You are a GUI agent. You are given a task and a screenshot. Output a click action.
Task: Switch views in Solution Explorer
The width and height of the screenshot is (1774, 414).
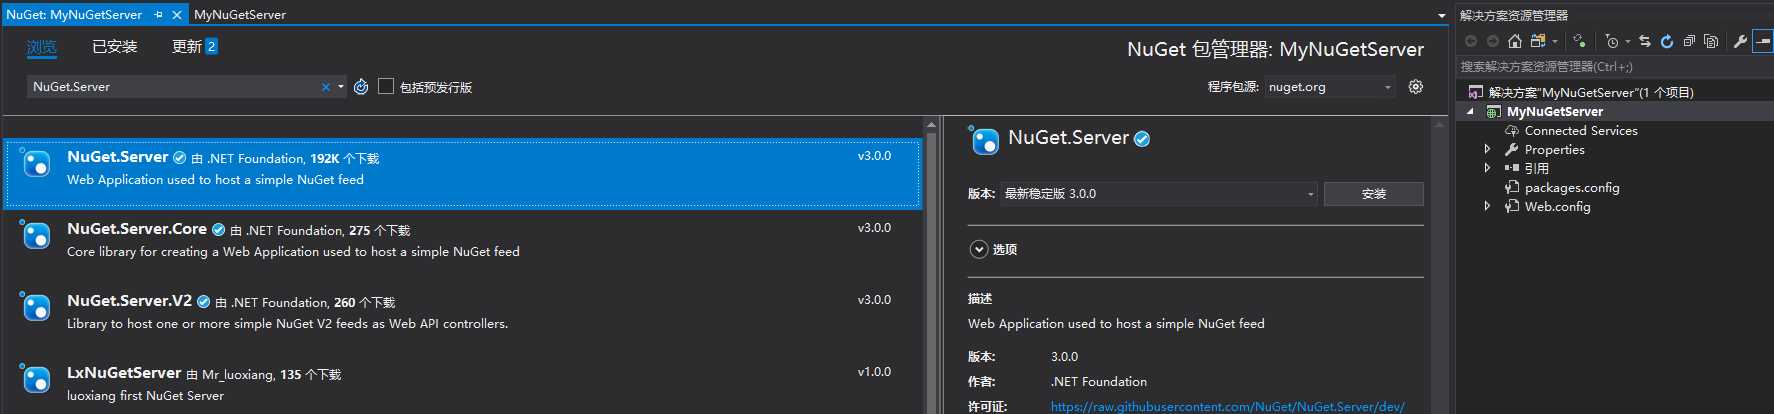click(1538, 41)
